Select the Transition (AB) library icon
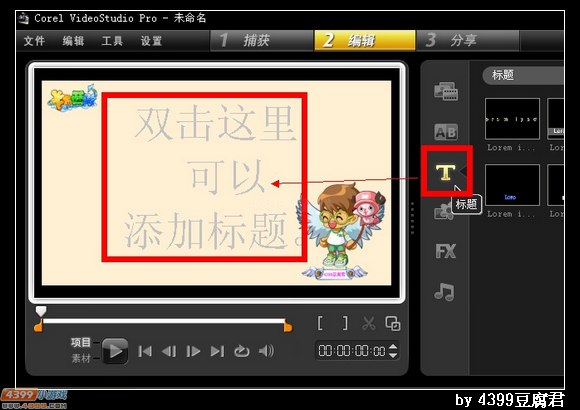 point(446,132)
